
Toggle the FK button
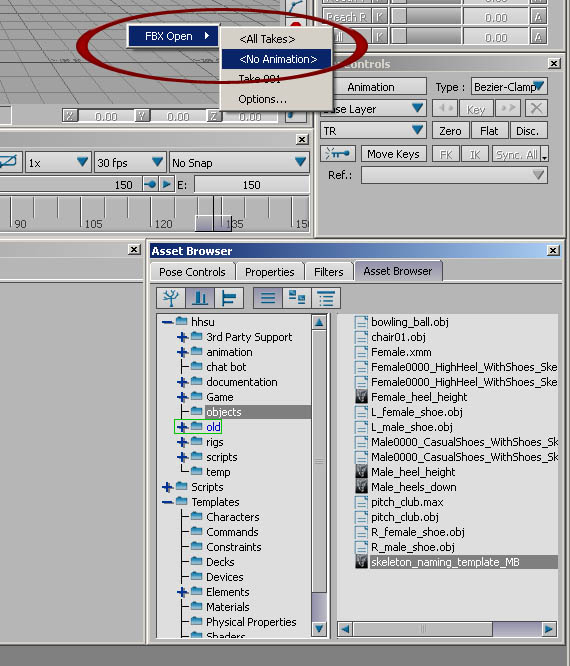pos(446,154)
